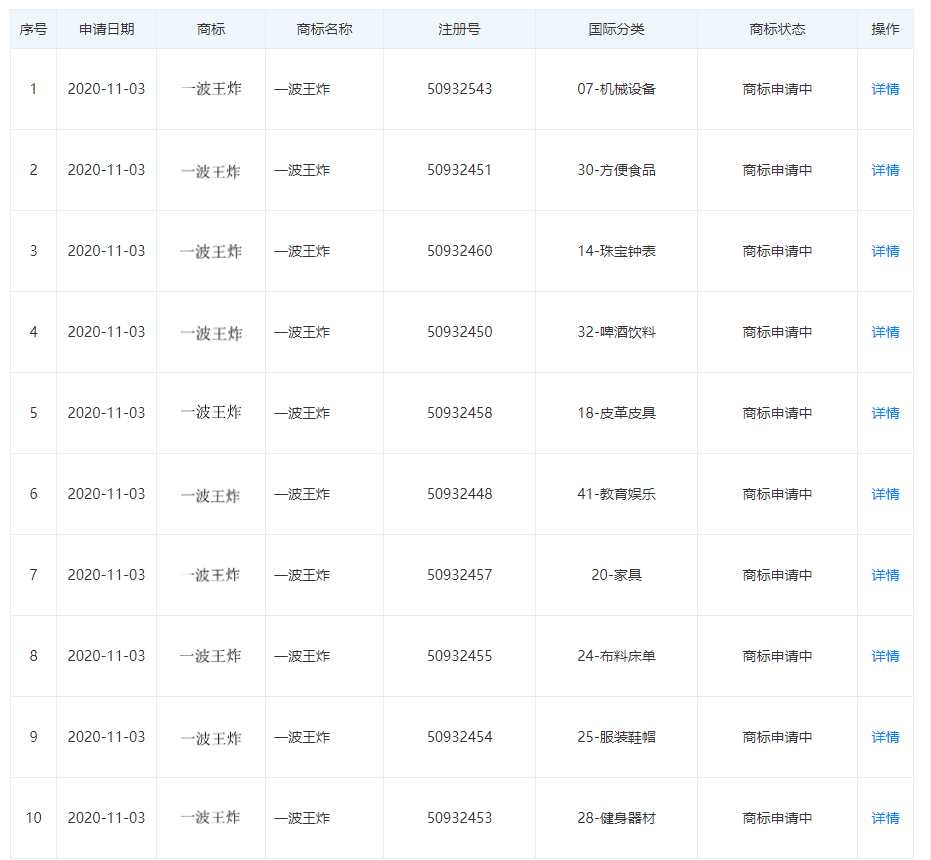931x860 pixels.
Task: Click 详情 for registration 50932455
Action: pyautogui.click(x=885, y=656)
